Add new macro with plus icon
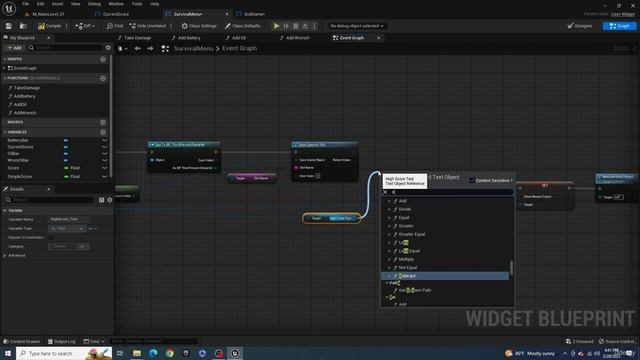 (103, 122)
